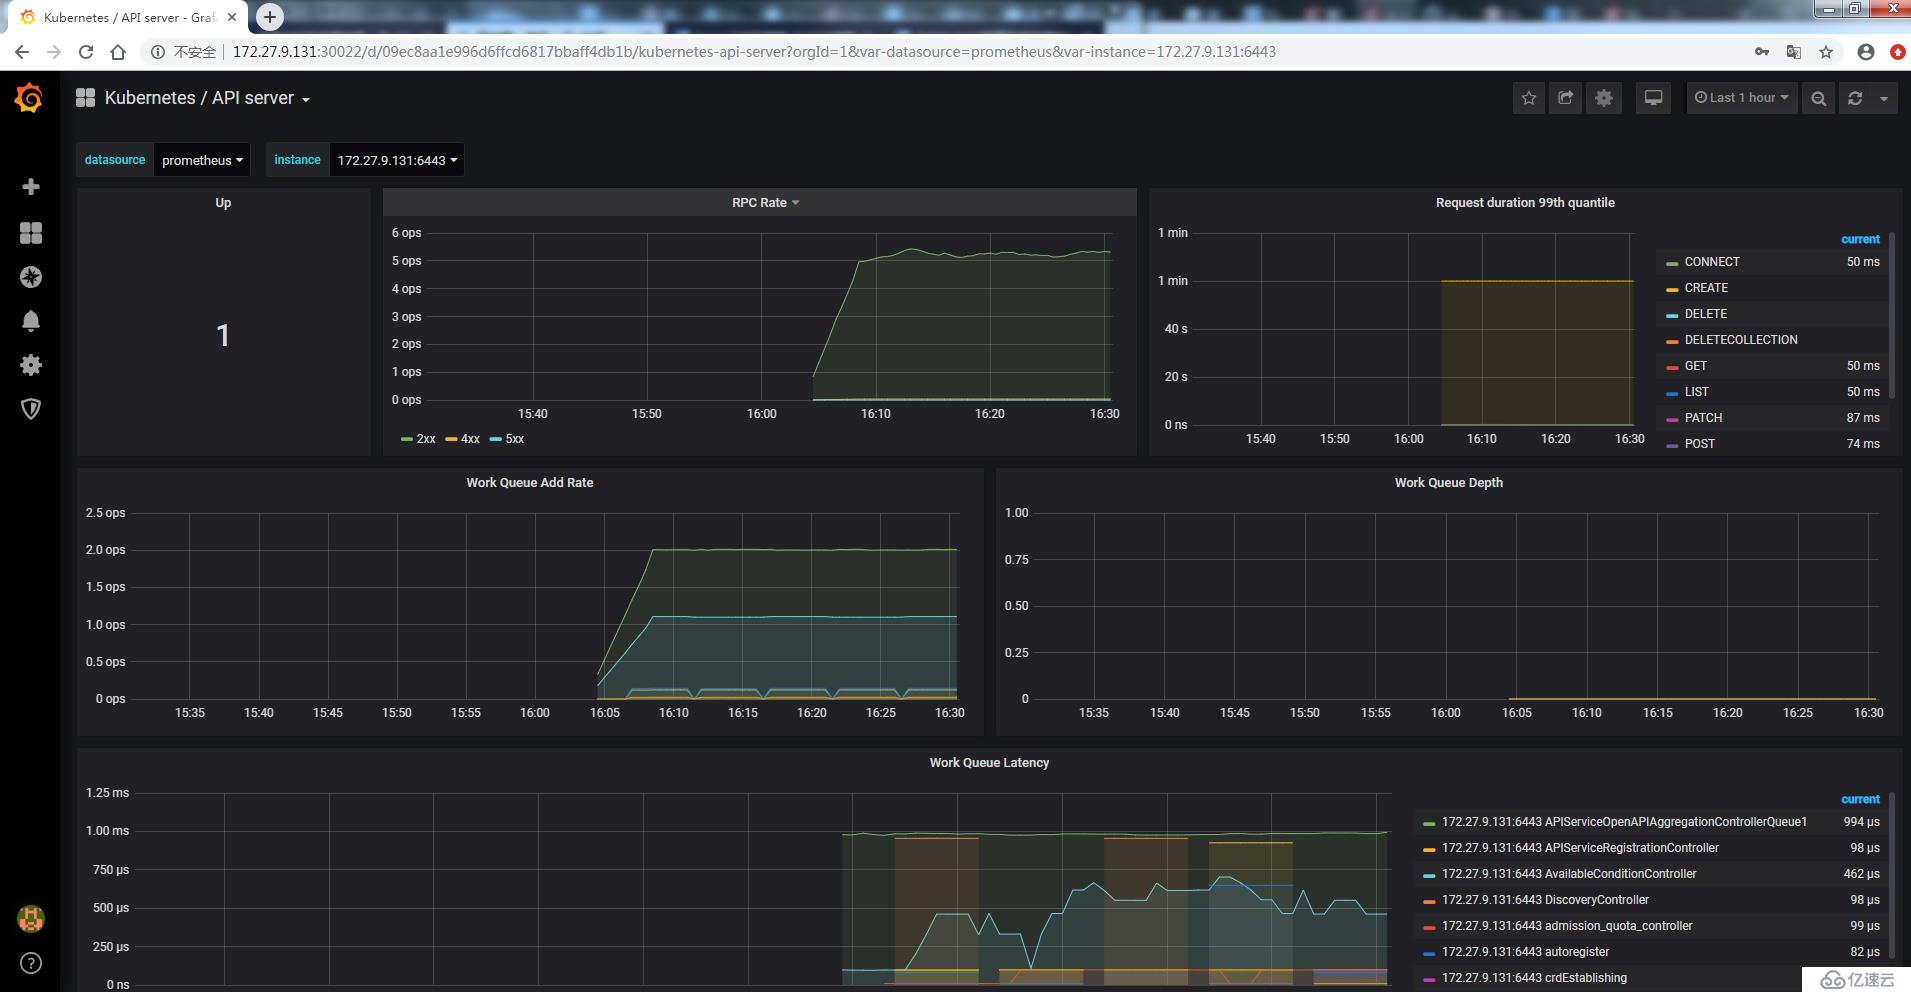Open the Work Queue Add Rate panel menu
The width and height of the screenshot is (1911, 992).
click(x=530, y=483)
